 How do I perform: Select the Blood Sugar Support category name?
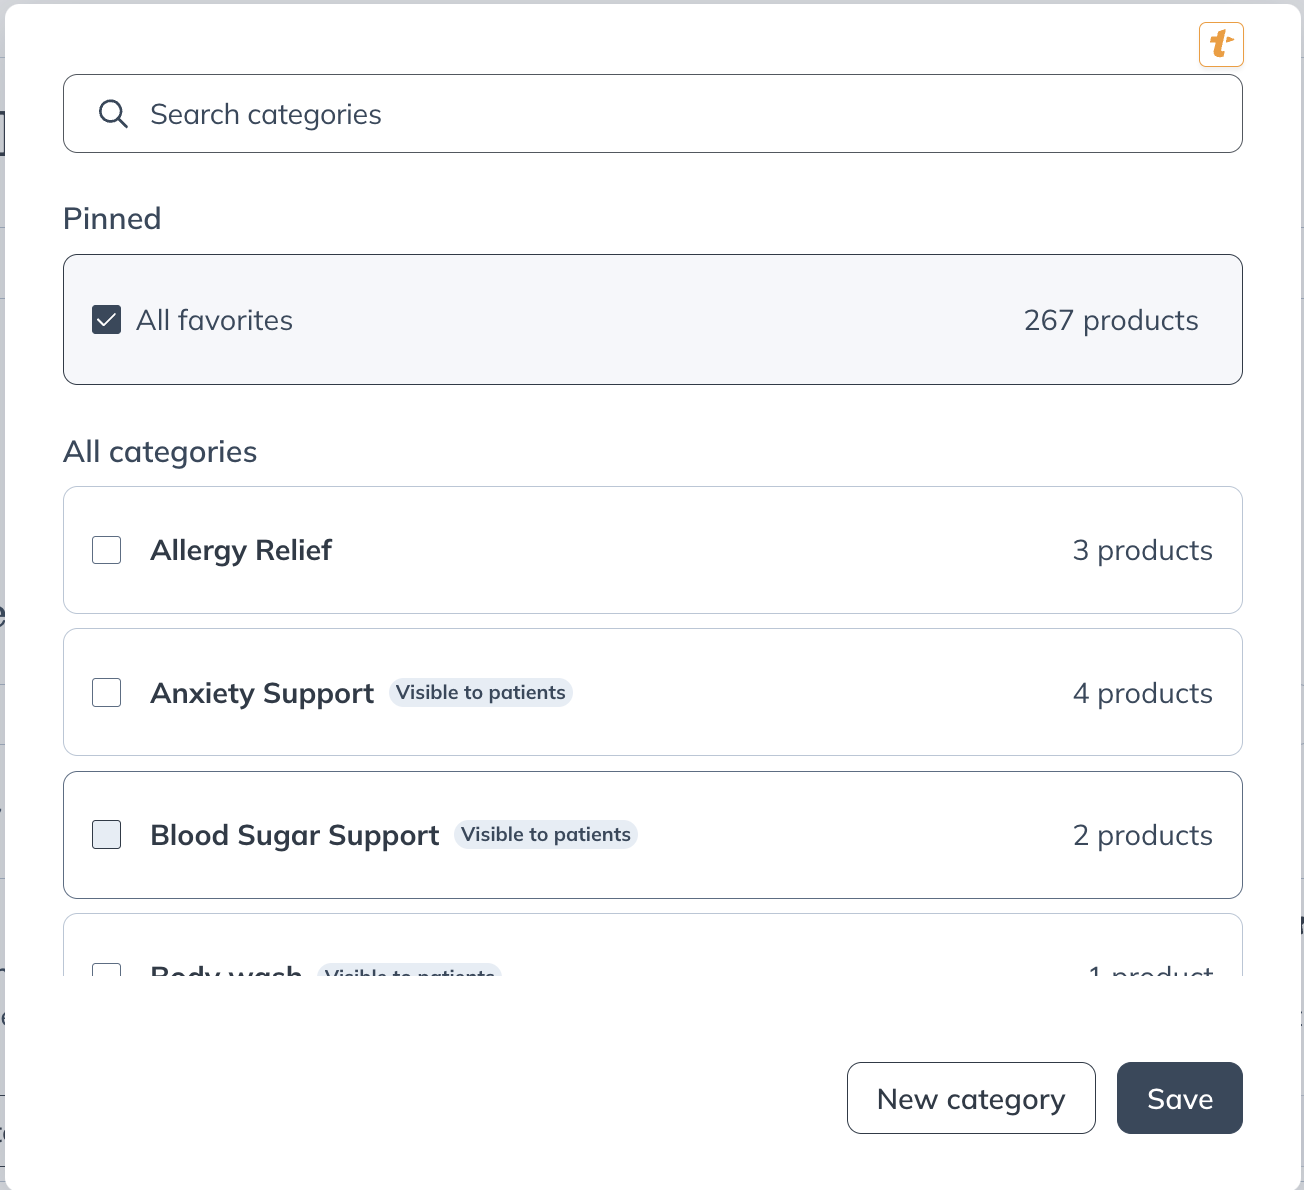pos(295,835)
